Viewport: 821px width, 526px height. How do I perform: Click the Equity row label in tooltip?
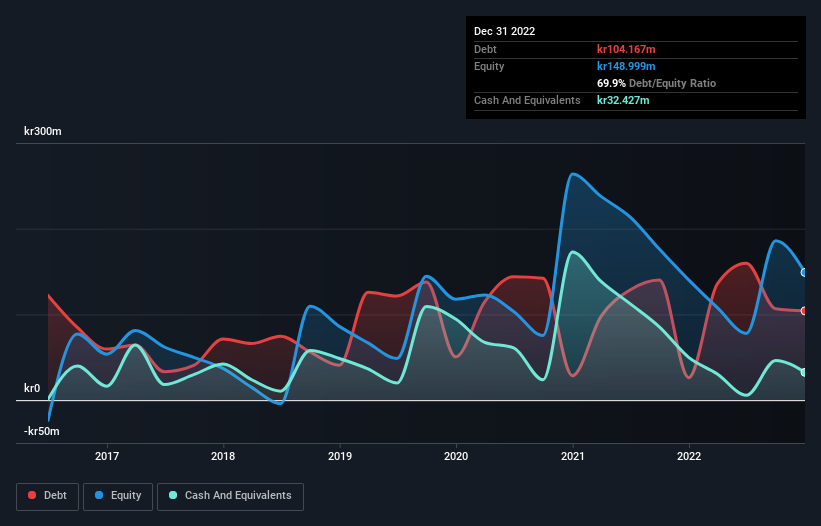(489, 66)
